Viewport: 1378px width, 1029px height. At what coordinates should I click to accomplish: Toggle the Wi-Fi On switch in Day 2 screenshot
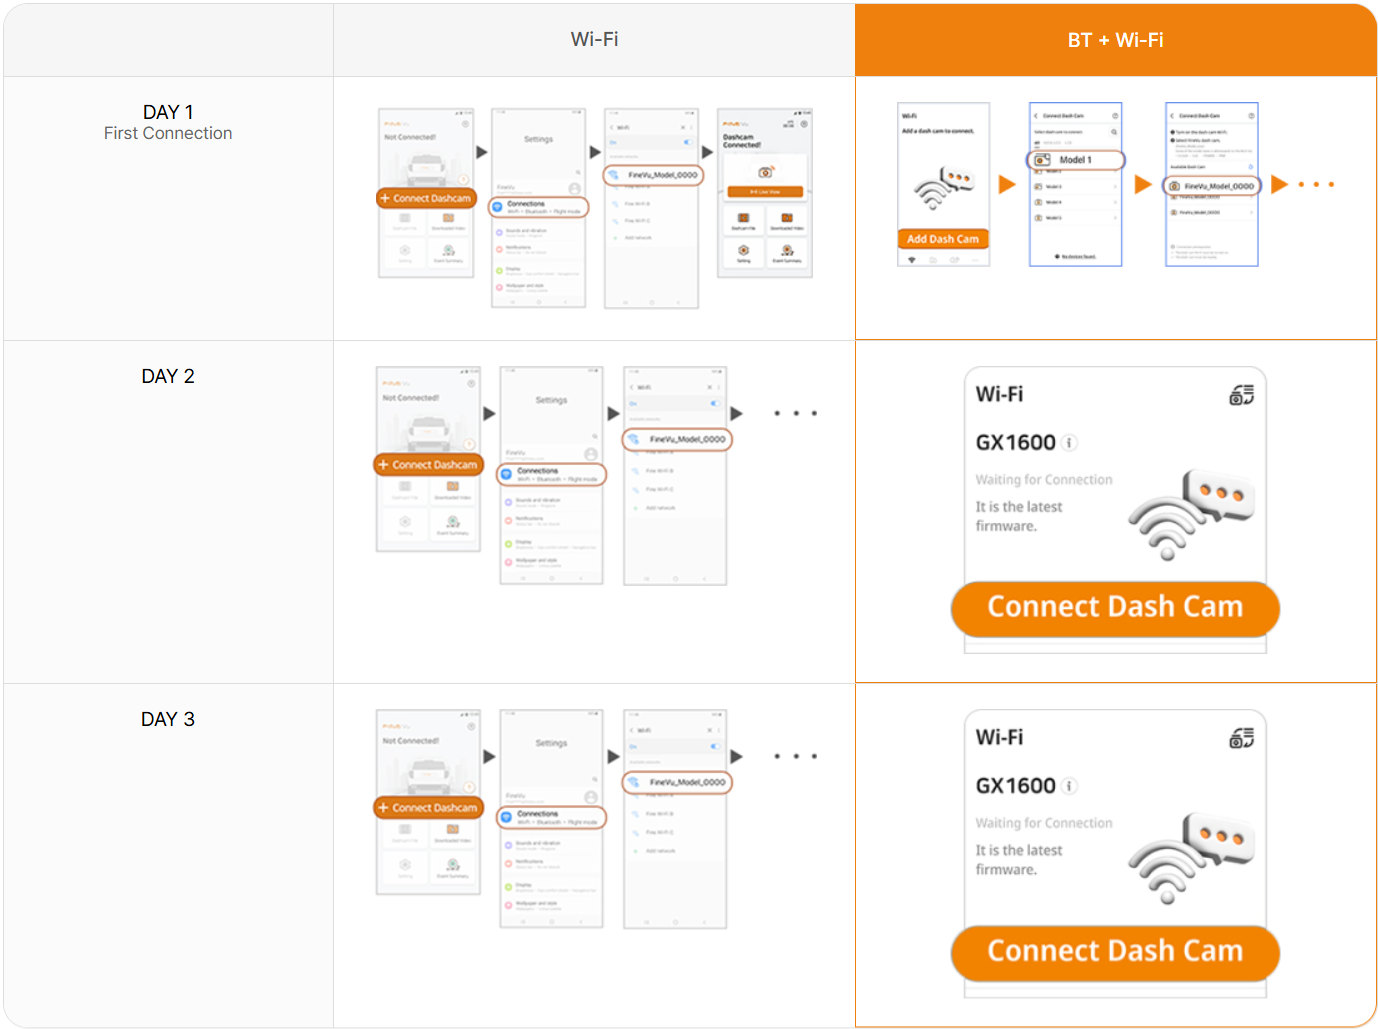click(714, 403)
